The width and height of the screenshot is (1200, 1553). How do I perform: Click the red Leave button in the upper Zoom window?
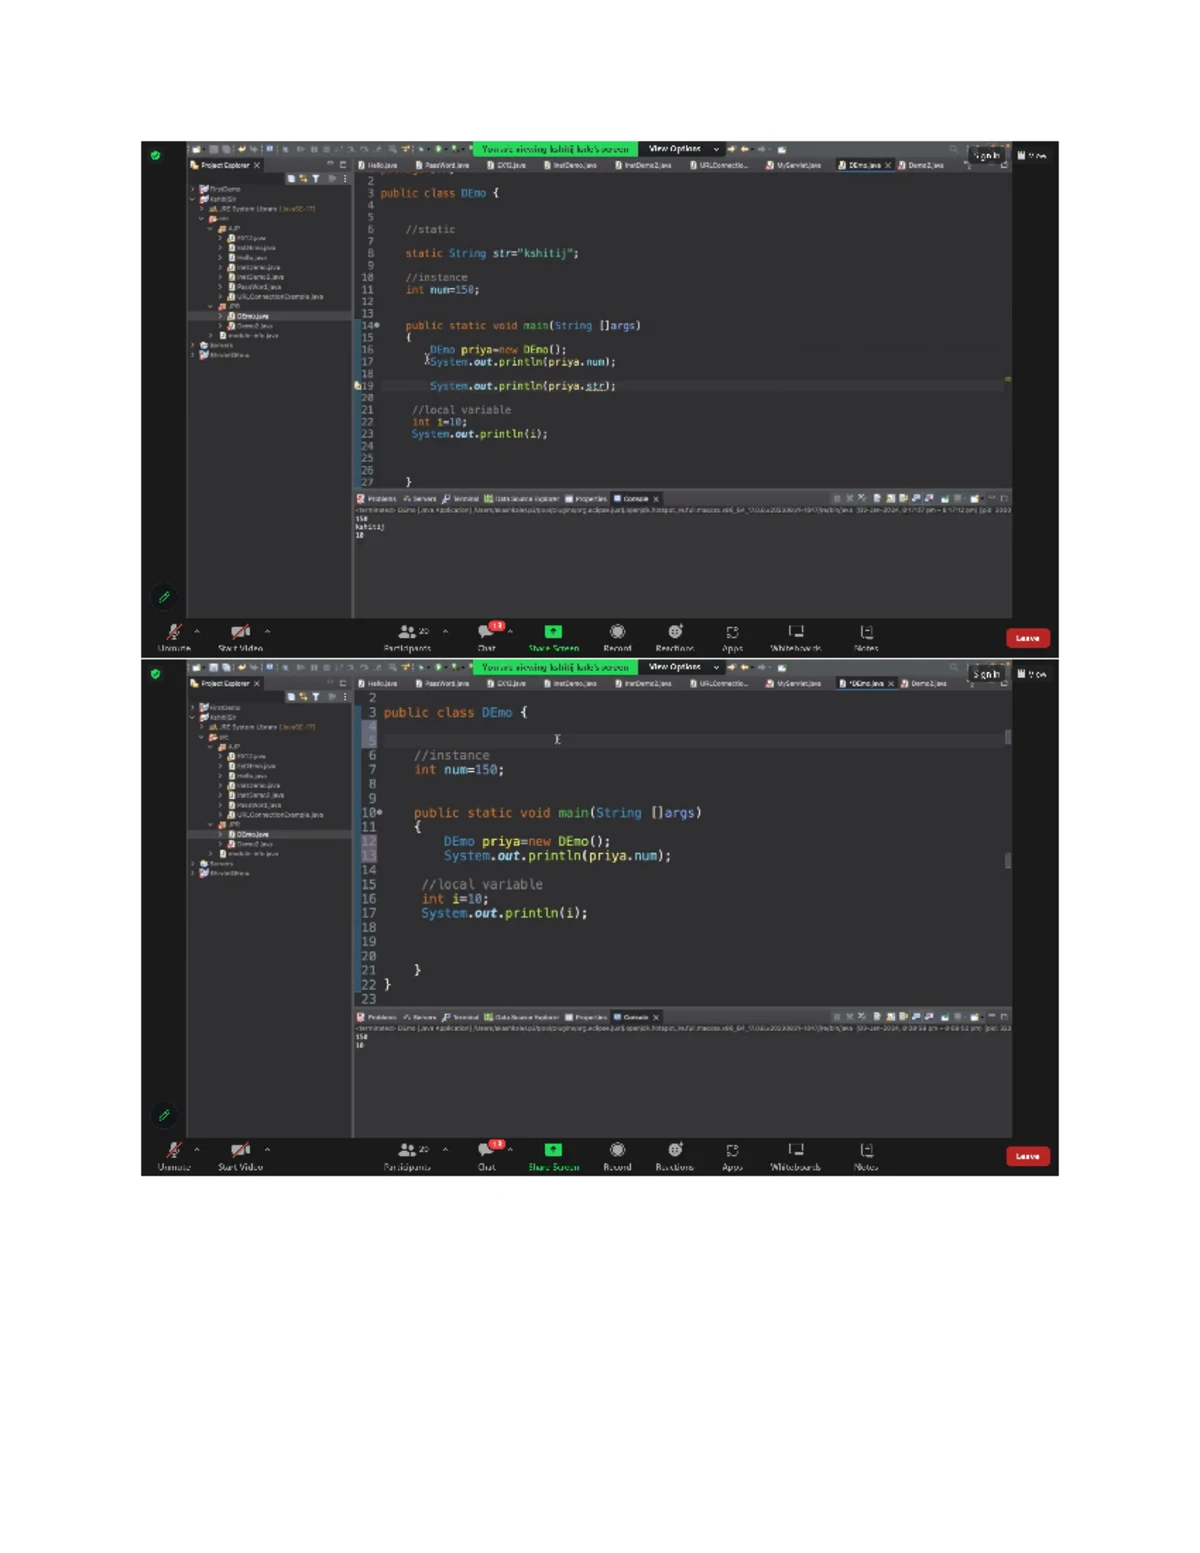coord(1027,638)
